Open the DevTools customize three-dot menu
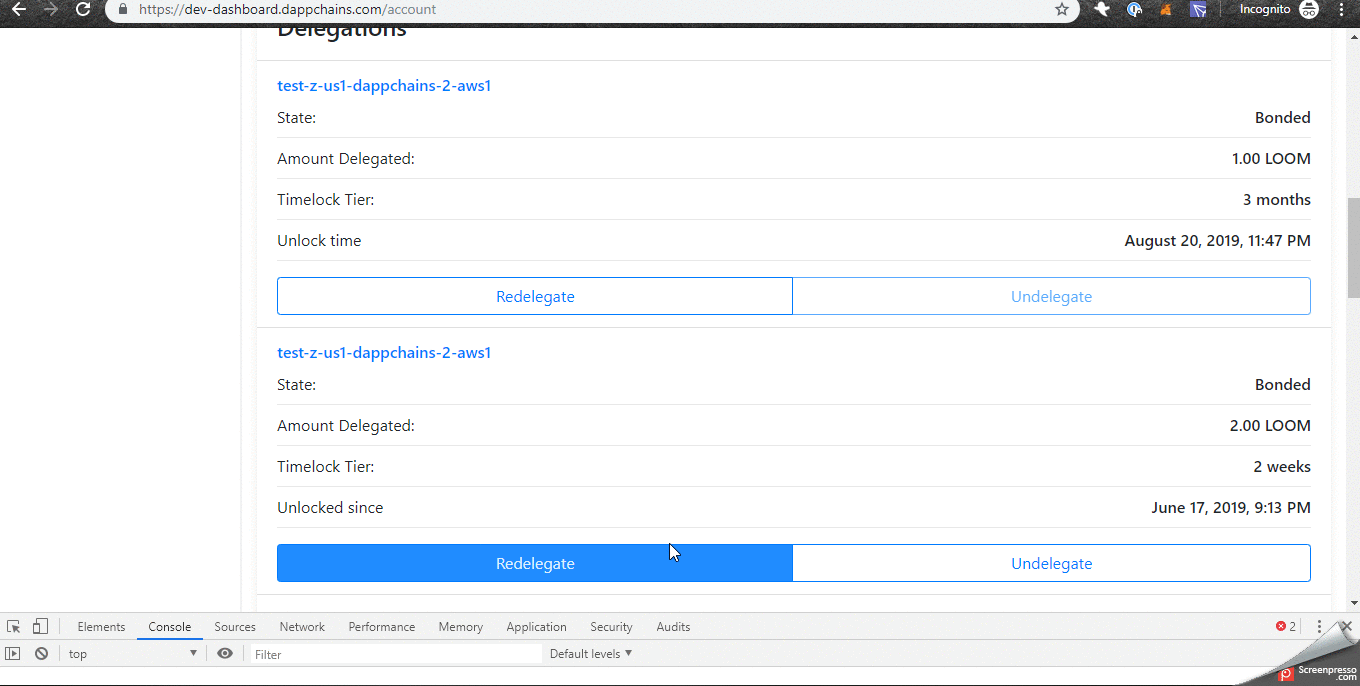 (1319, 627)
